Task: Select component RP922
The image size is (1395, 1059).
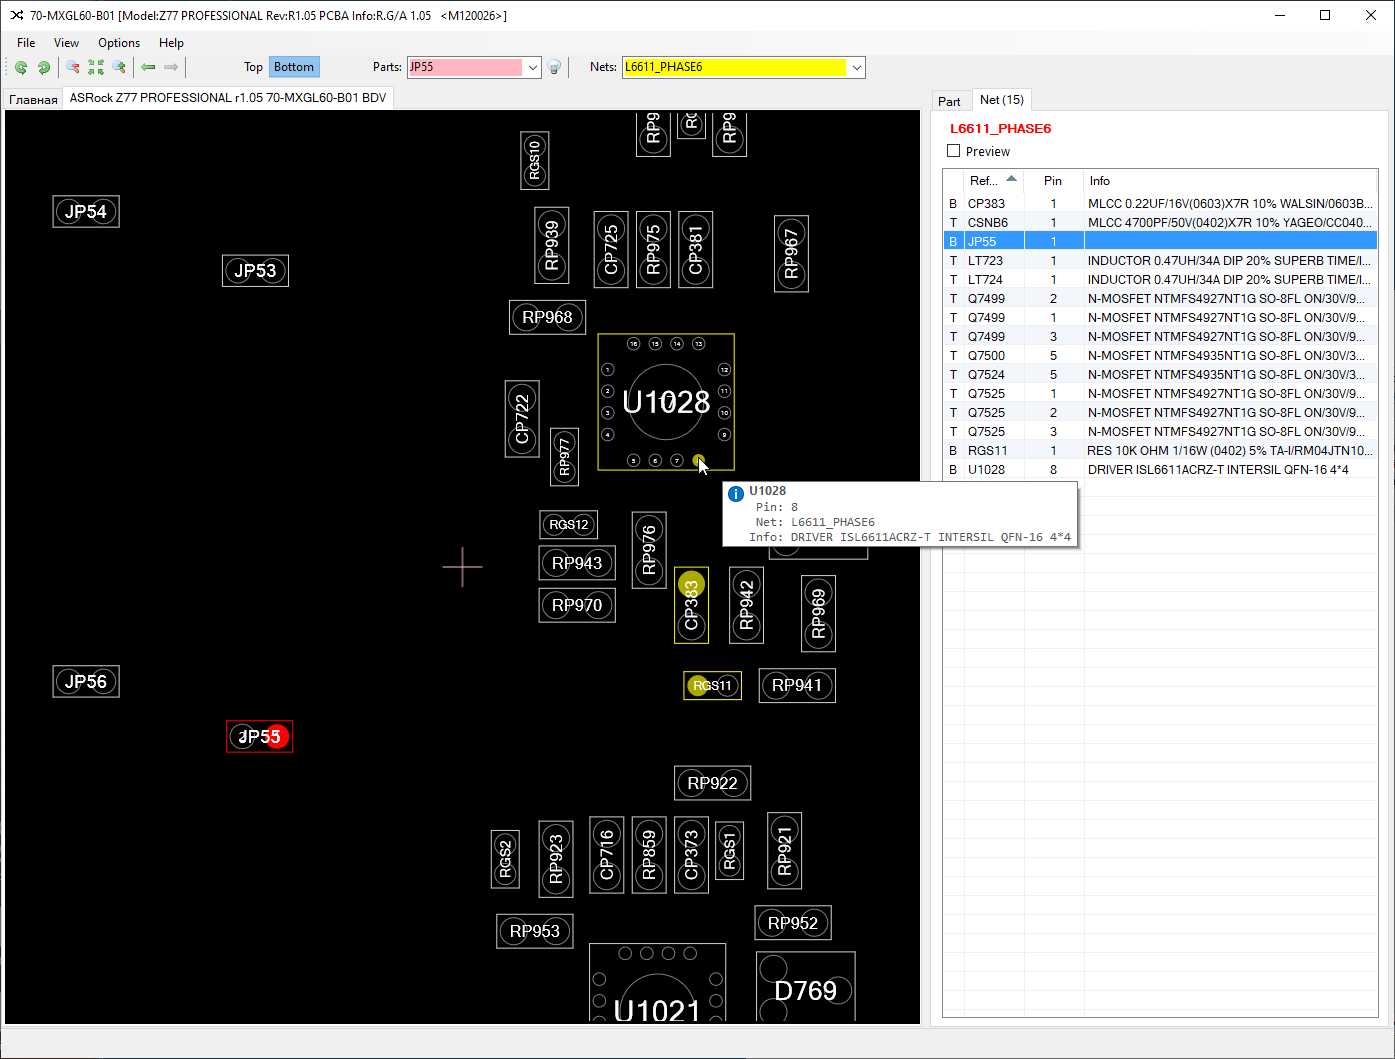Action: [712, 783]
